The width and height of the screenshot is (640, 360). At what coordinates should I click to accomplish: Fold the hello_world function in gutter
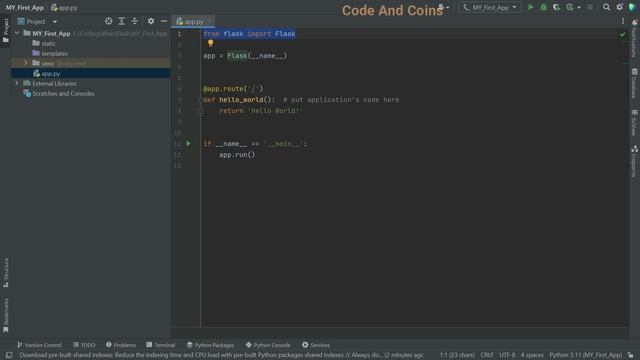200,100
